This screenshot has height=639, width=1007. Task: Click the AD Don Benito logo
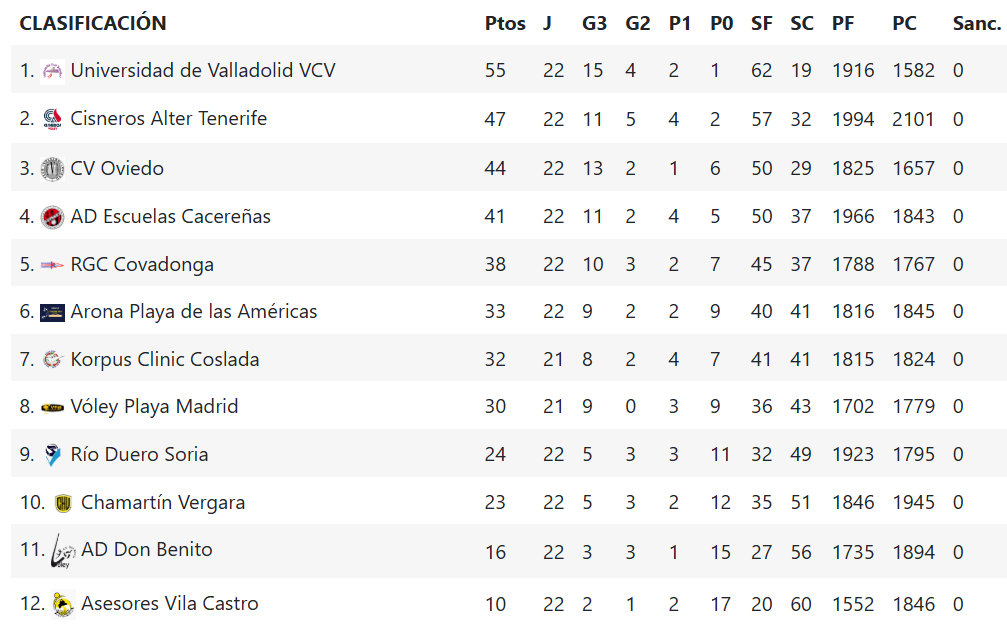63,551
